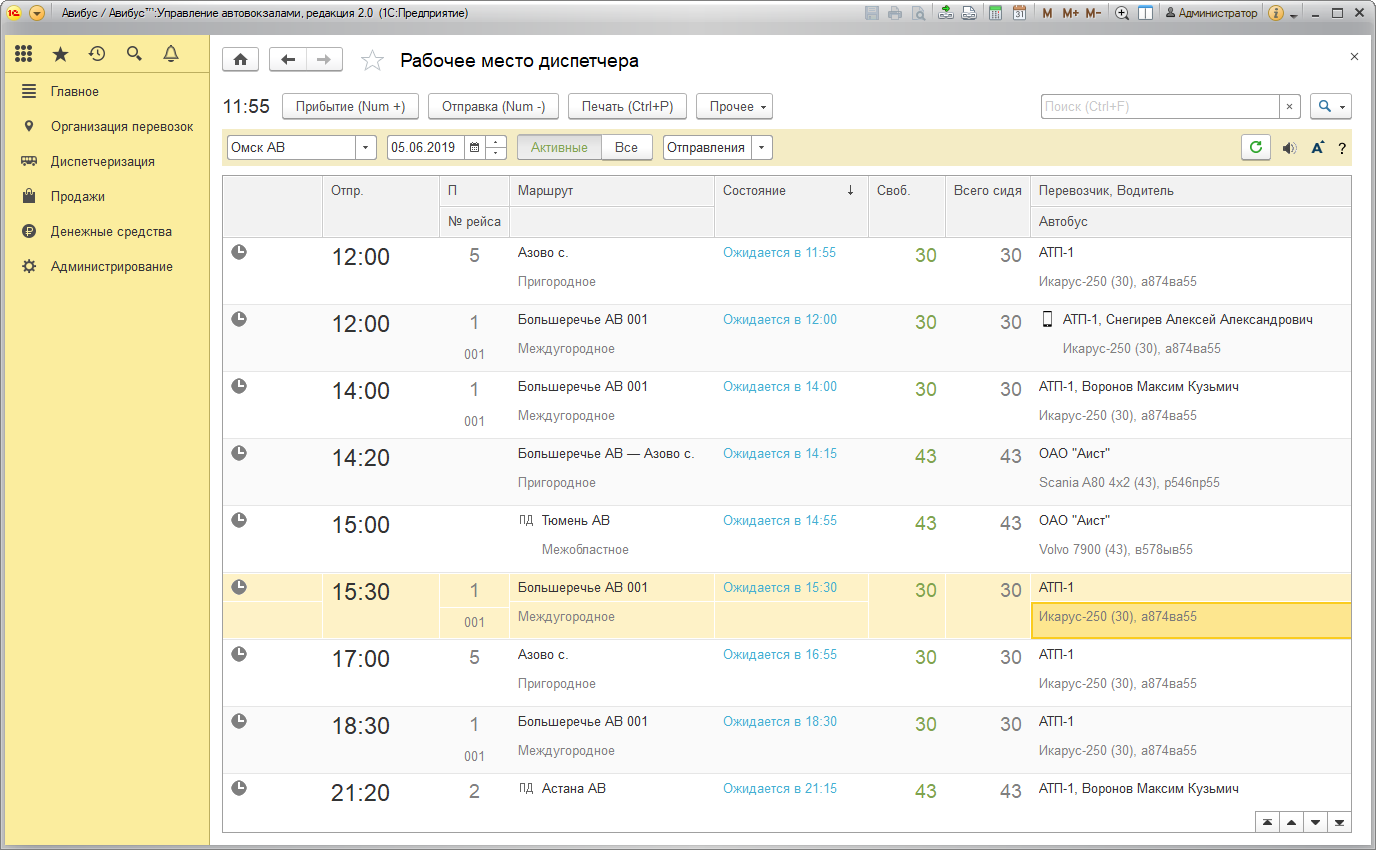Open the calendar picker for date
This screenshot has height=850, width=1376.
(x=474, y=147)
